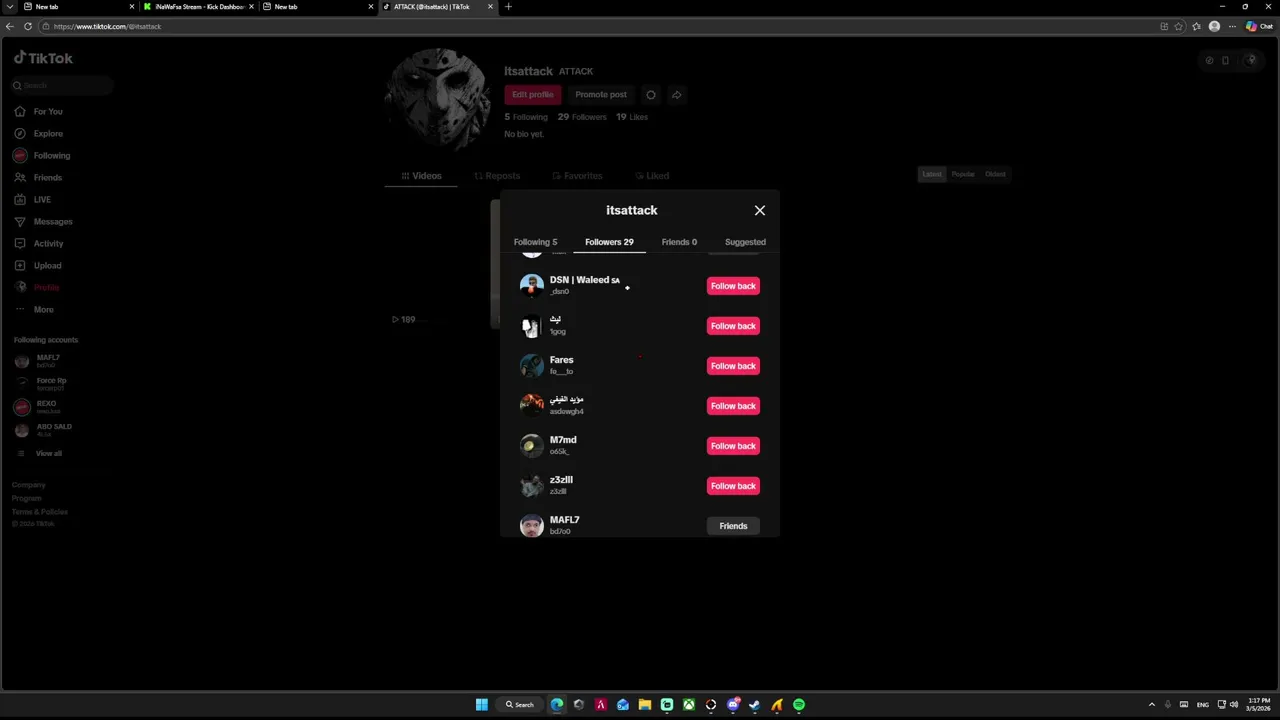Viewport: 1280px width, 720px height.
Task: Open the Liked profile tab
Action: 651,176
